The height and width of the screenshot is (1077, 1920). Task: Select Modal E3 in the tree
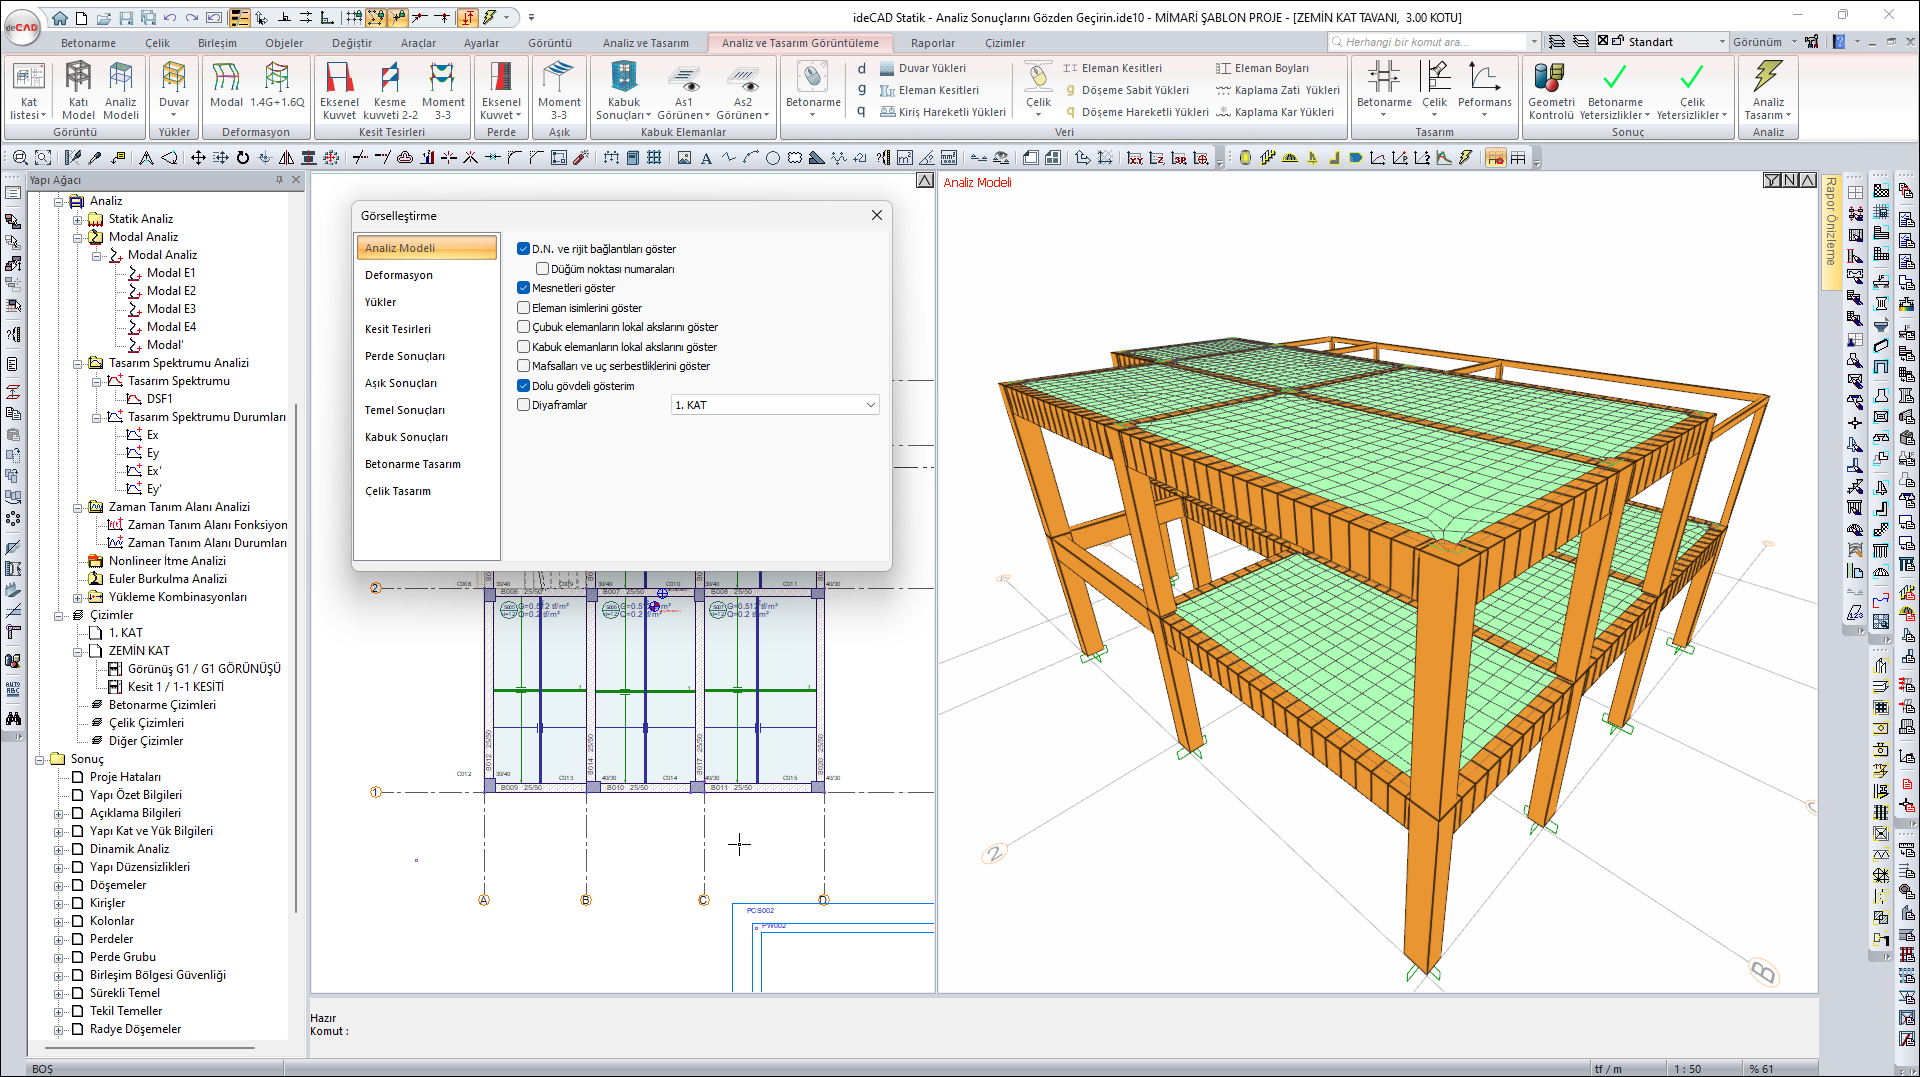(171, 309)
